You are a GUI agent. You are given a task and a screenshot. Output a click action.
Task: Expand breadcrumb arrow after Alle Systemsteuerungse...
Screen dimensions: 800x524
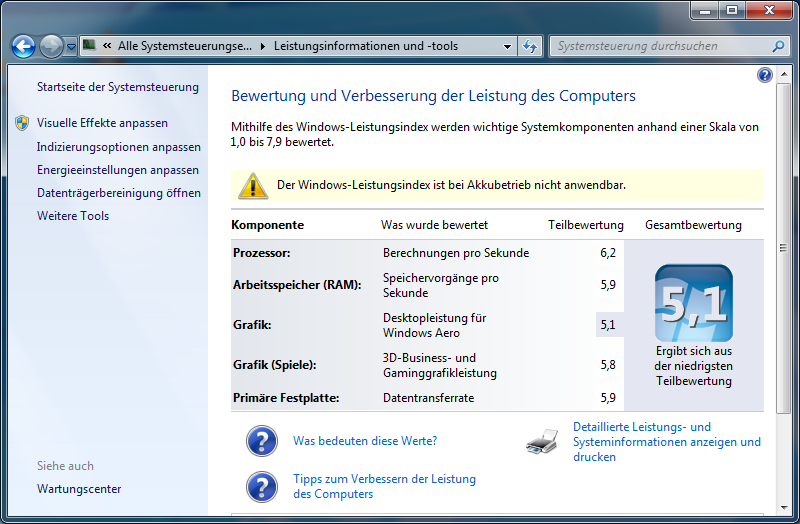[263, 46]
